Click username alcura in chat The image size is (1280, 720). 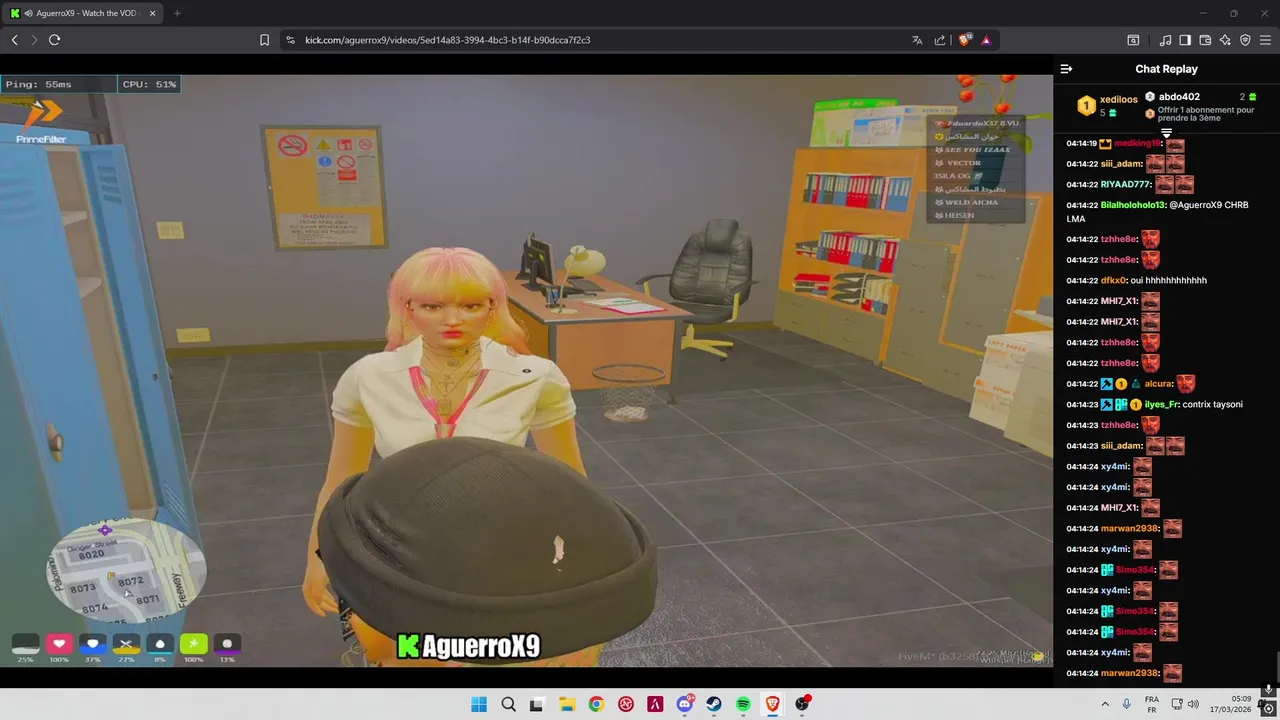(1158, 384)
